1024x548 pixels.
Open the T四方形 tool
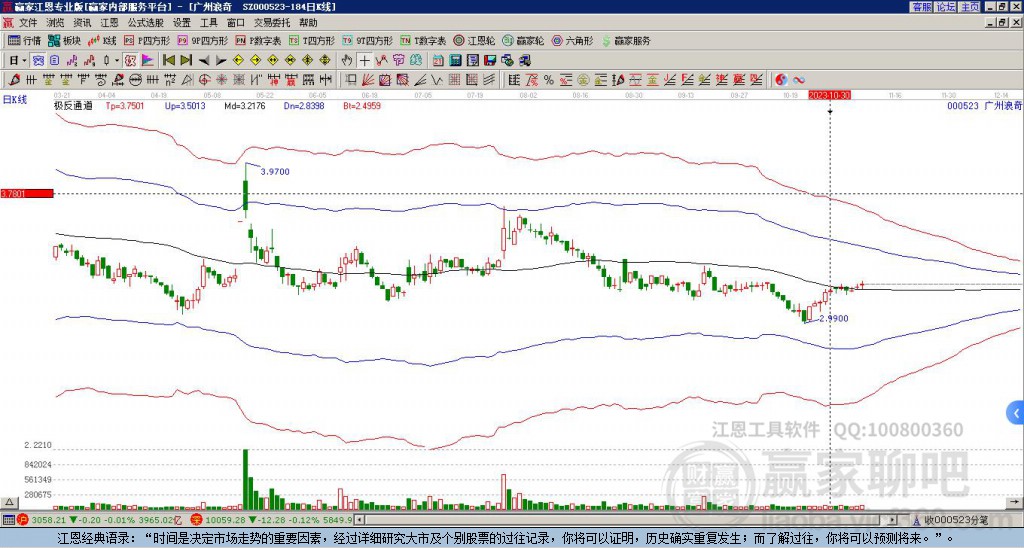click(312, 40)
